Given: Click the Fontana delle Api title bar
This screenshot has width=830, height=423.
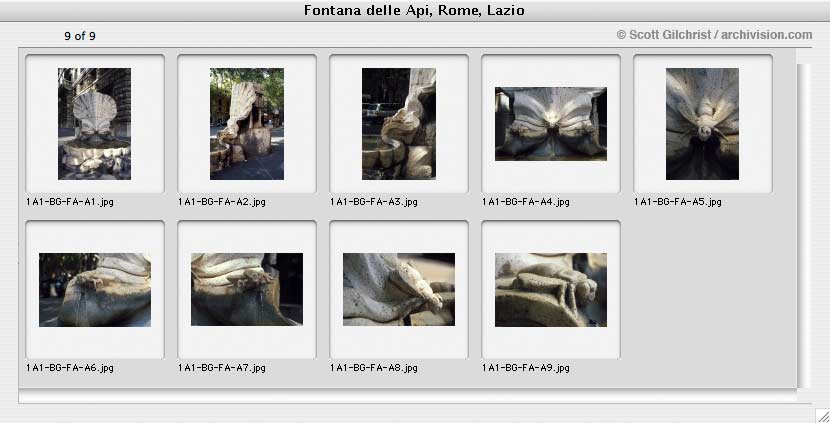Looking at the screenshot, I should coord(414,11).
